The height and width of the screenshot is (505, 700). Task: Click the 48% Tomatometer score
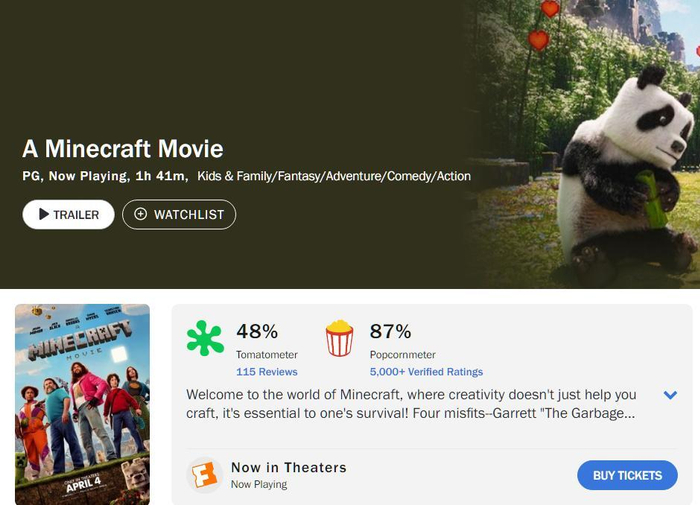click(257, 331)
